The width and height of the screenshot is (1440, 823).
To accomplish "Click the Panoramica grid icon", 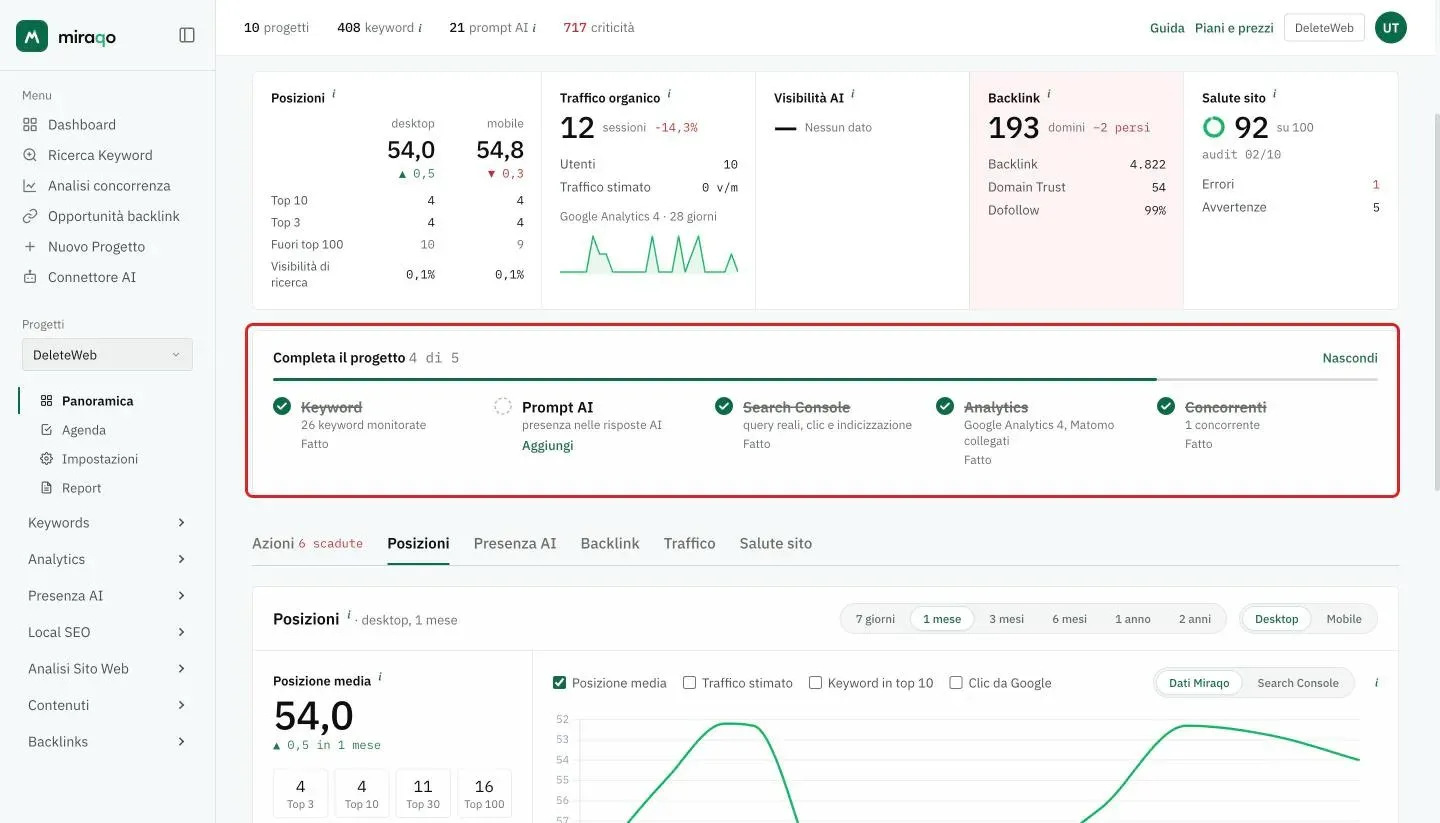I will click(x=46, y=401).
